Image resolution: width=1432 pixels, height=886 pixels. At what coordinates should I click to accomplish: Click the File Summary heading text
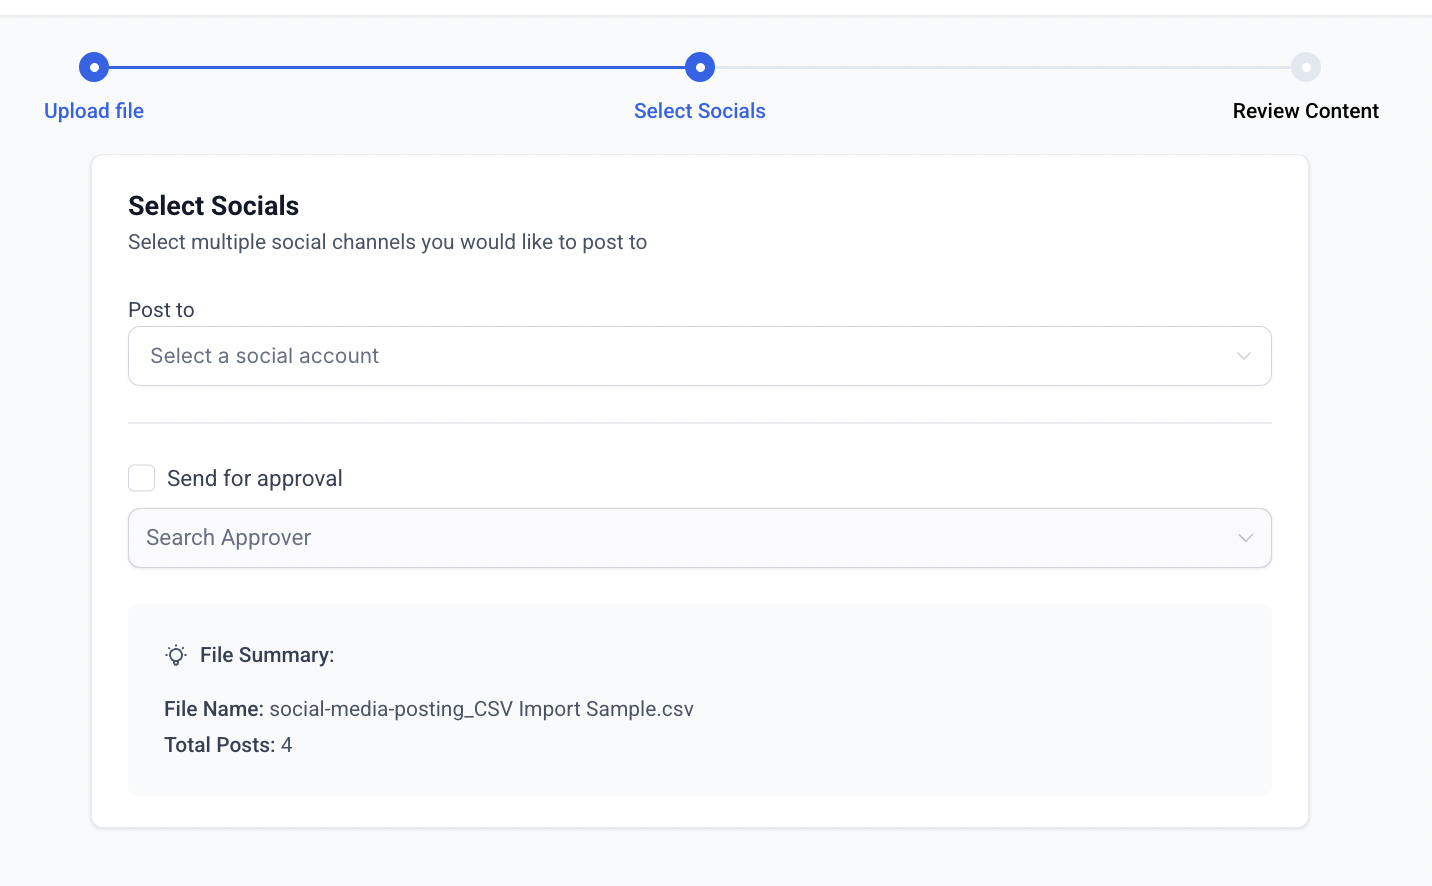pyautogui.click(x=267, y=655)
